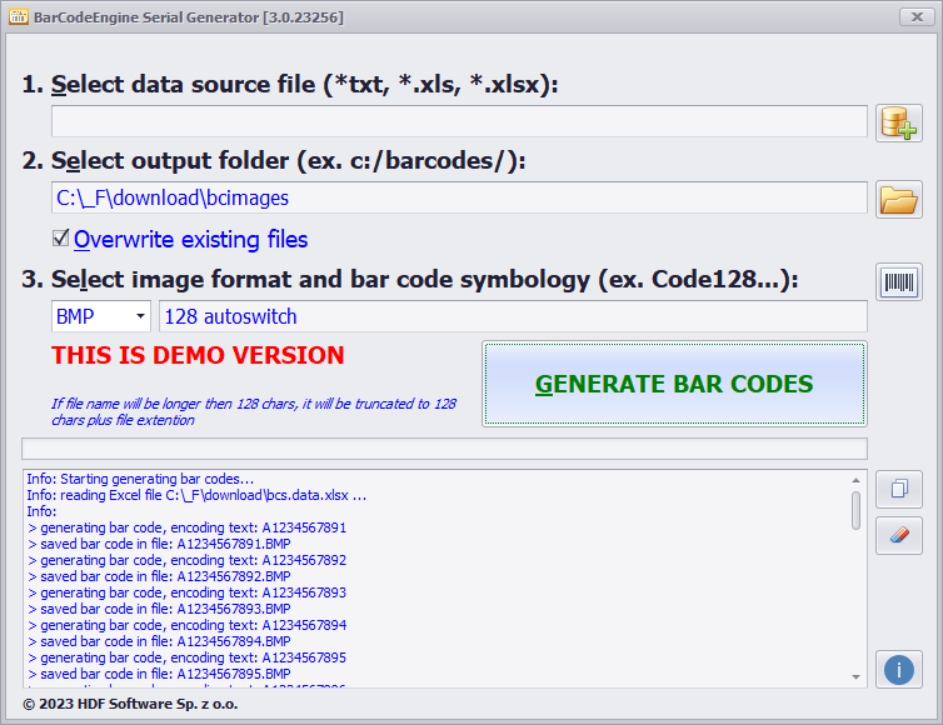Click the log scrollbar down arrow
Screen dimensions: 943x725
[856, 677]
